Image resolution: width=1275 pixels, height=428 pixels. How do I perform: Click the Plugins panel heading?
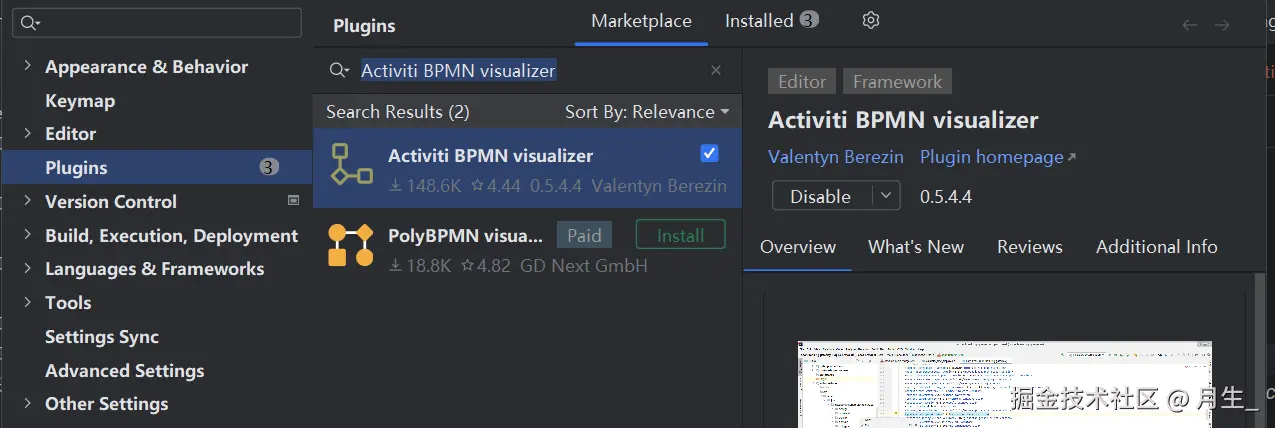click(364, 25)
